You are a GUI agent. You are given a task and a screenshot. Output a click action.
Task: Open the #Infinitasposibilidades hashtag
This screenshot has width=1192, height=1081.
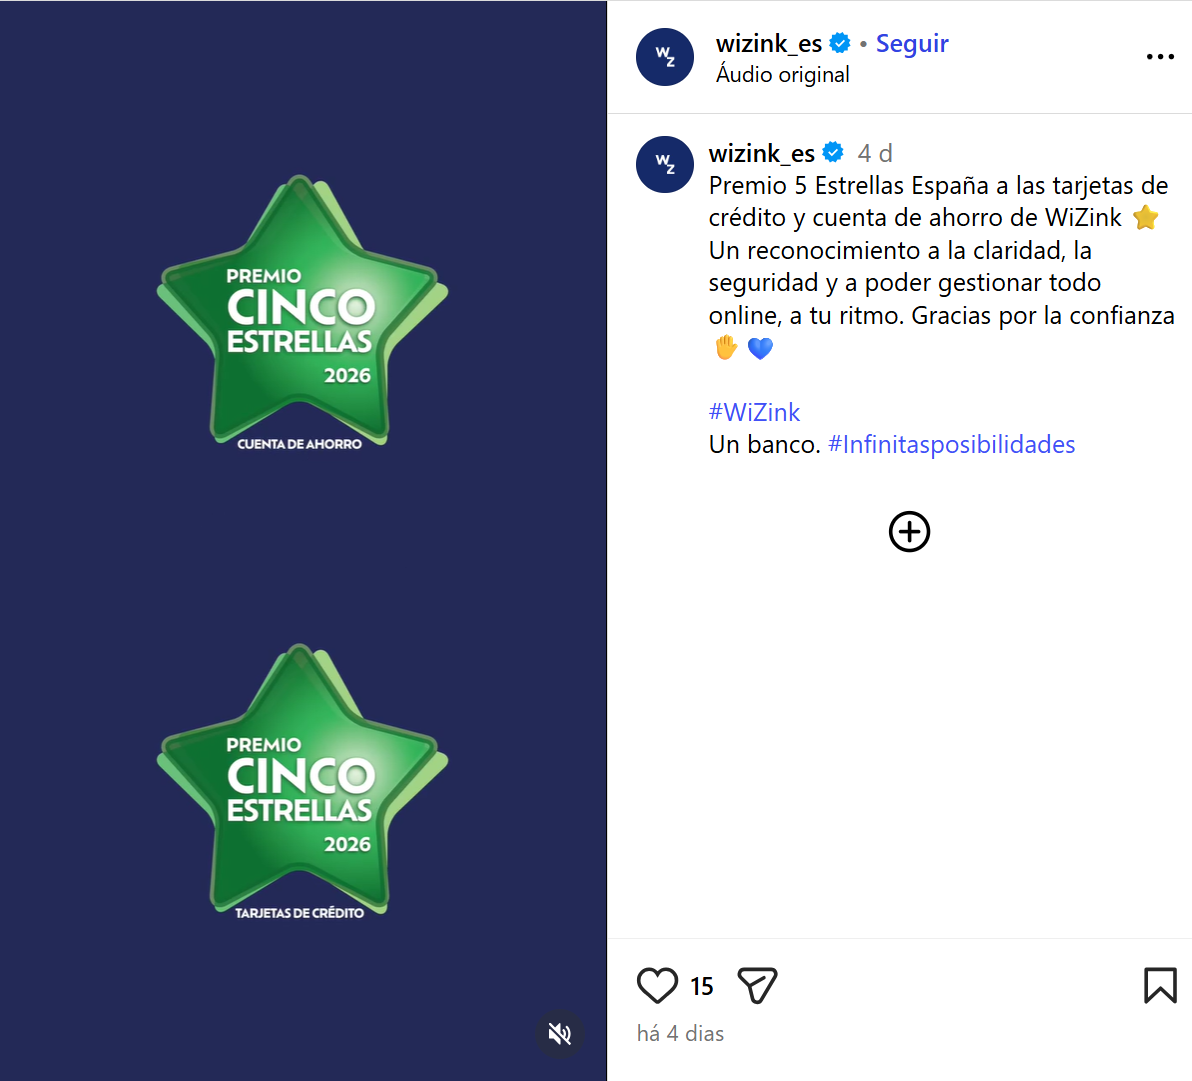(x=951, y=444)
